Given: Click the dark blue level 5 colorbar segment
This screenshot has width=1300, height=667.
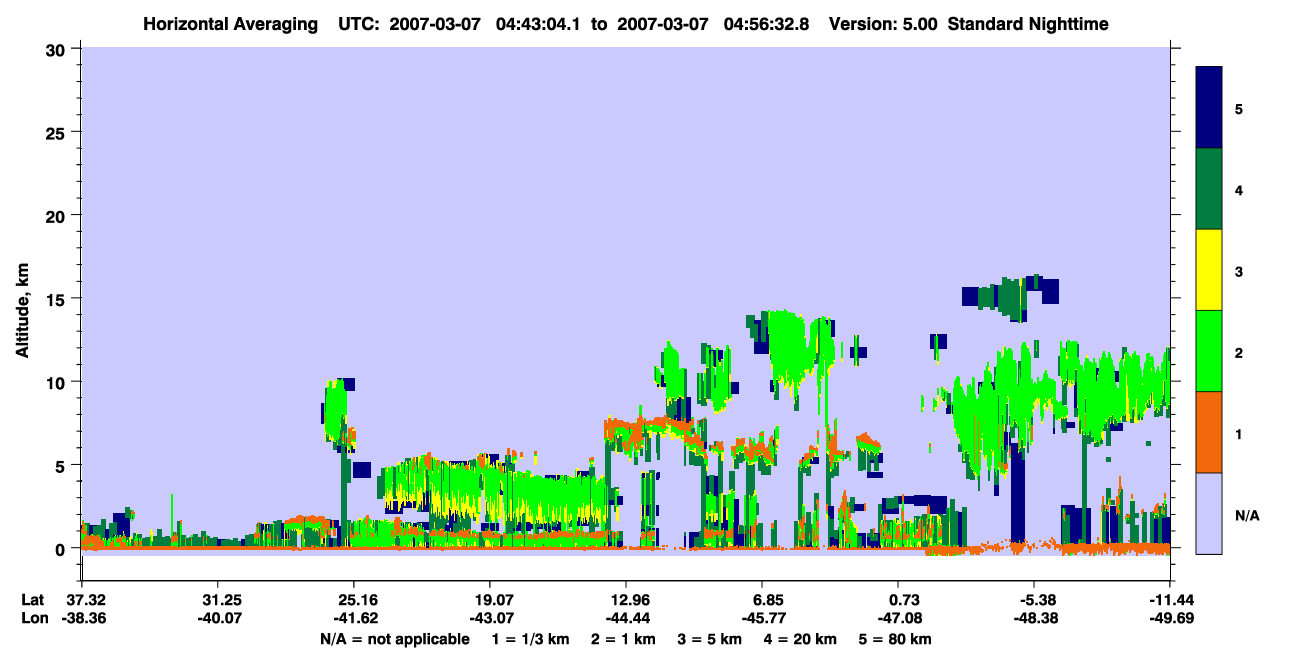Looking at the screenshot, I should pos(1209,108).
